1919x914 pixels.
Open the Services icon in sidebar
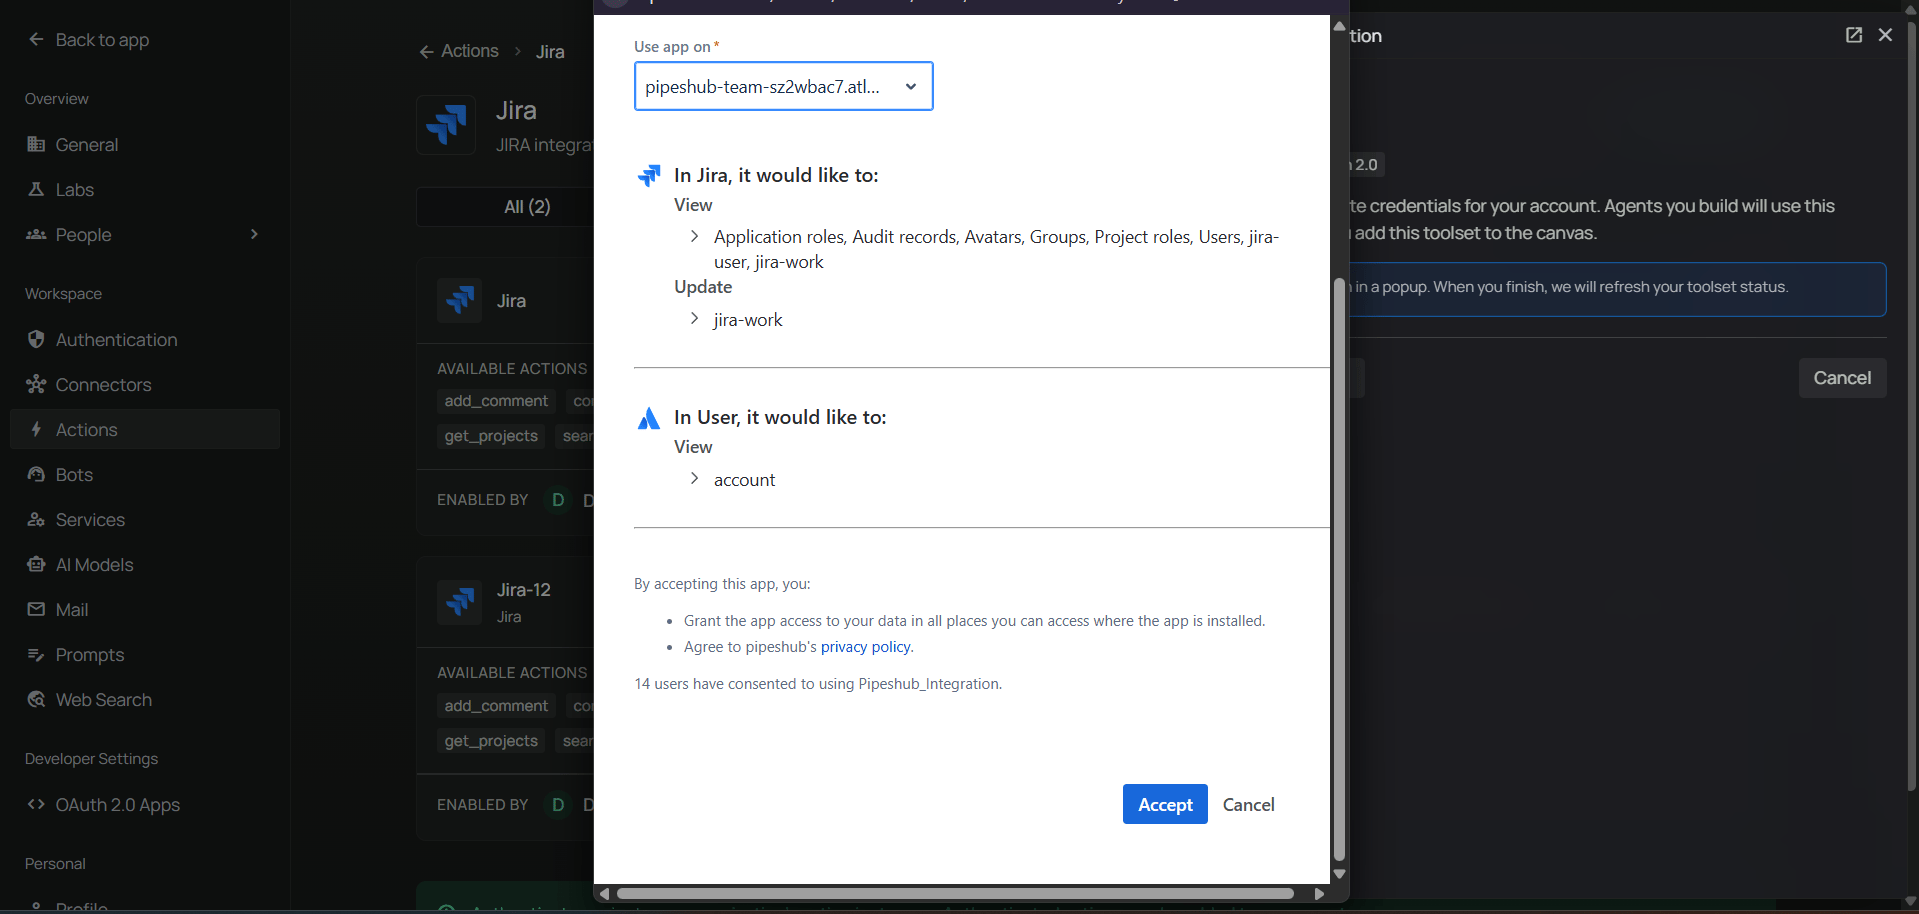36,519
